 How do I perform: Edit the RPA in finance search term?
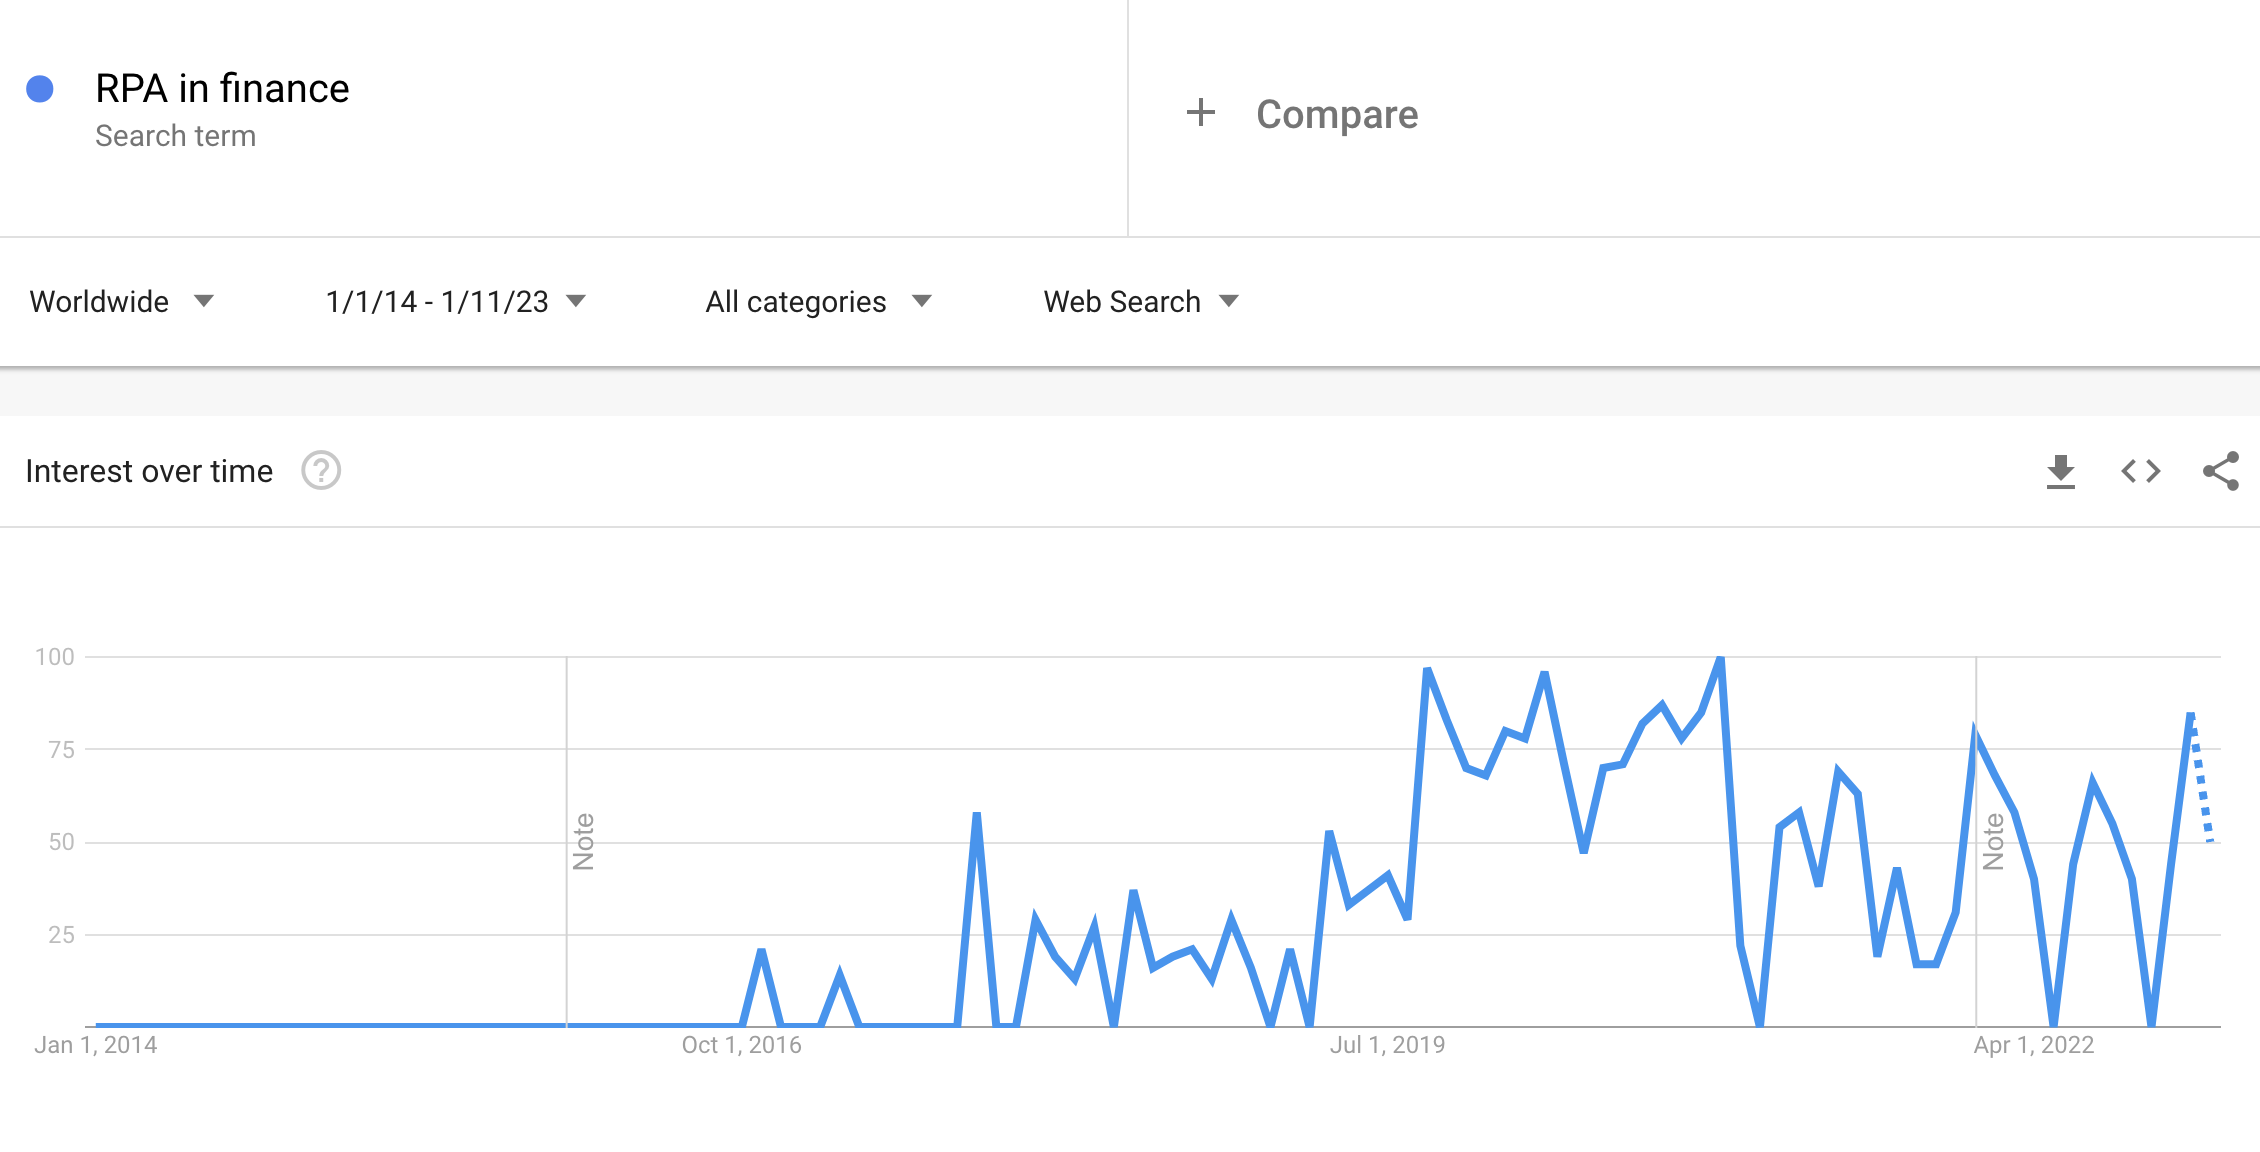click(222, 89)
